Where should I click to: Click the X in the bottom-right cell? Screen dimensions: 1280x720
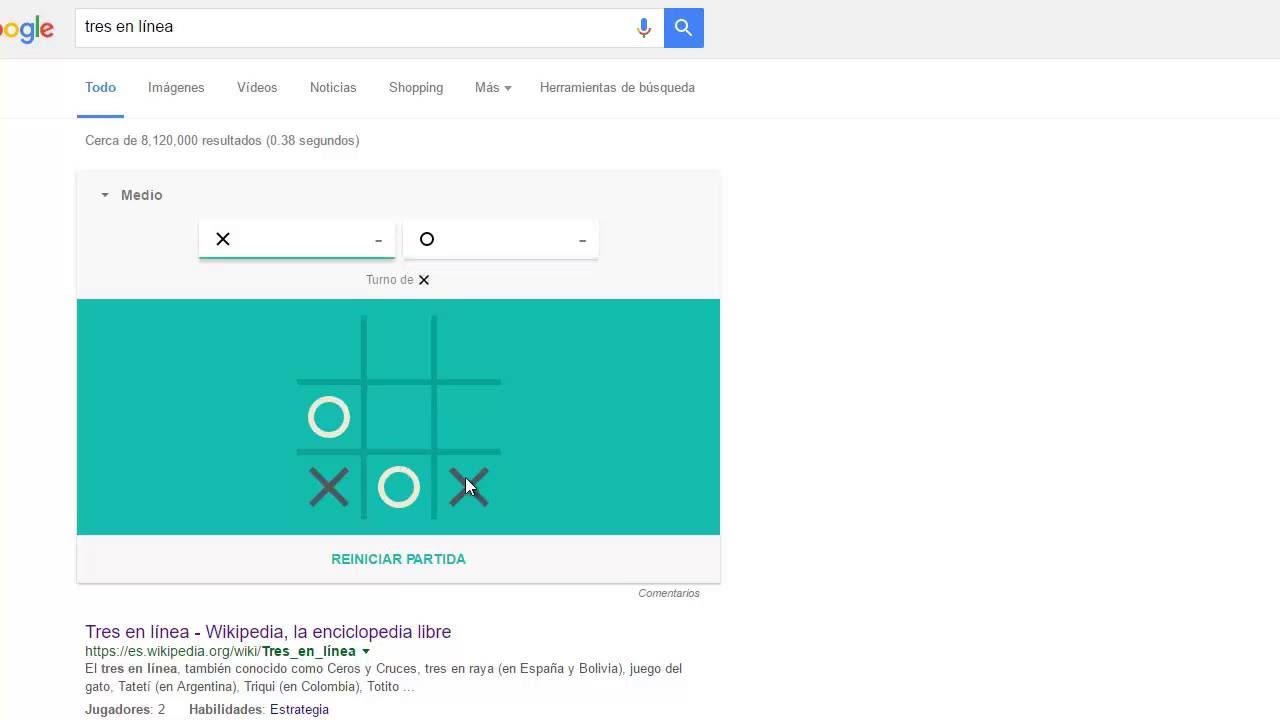(x=469, y=487)
